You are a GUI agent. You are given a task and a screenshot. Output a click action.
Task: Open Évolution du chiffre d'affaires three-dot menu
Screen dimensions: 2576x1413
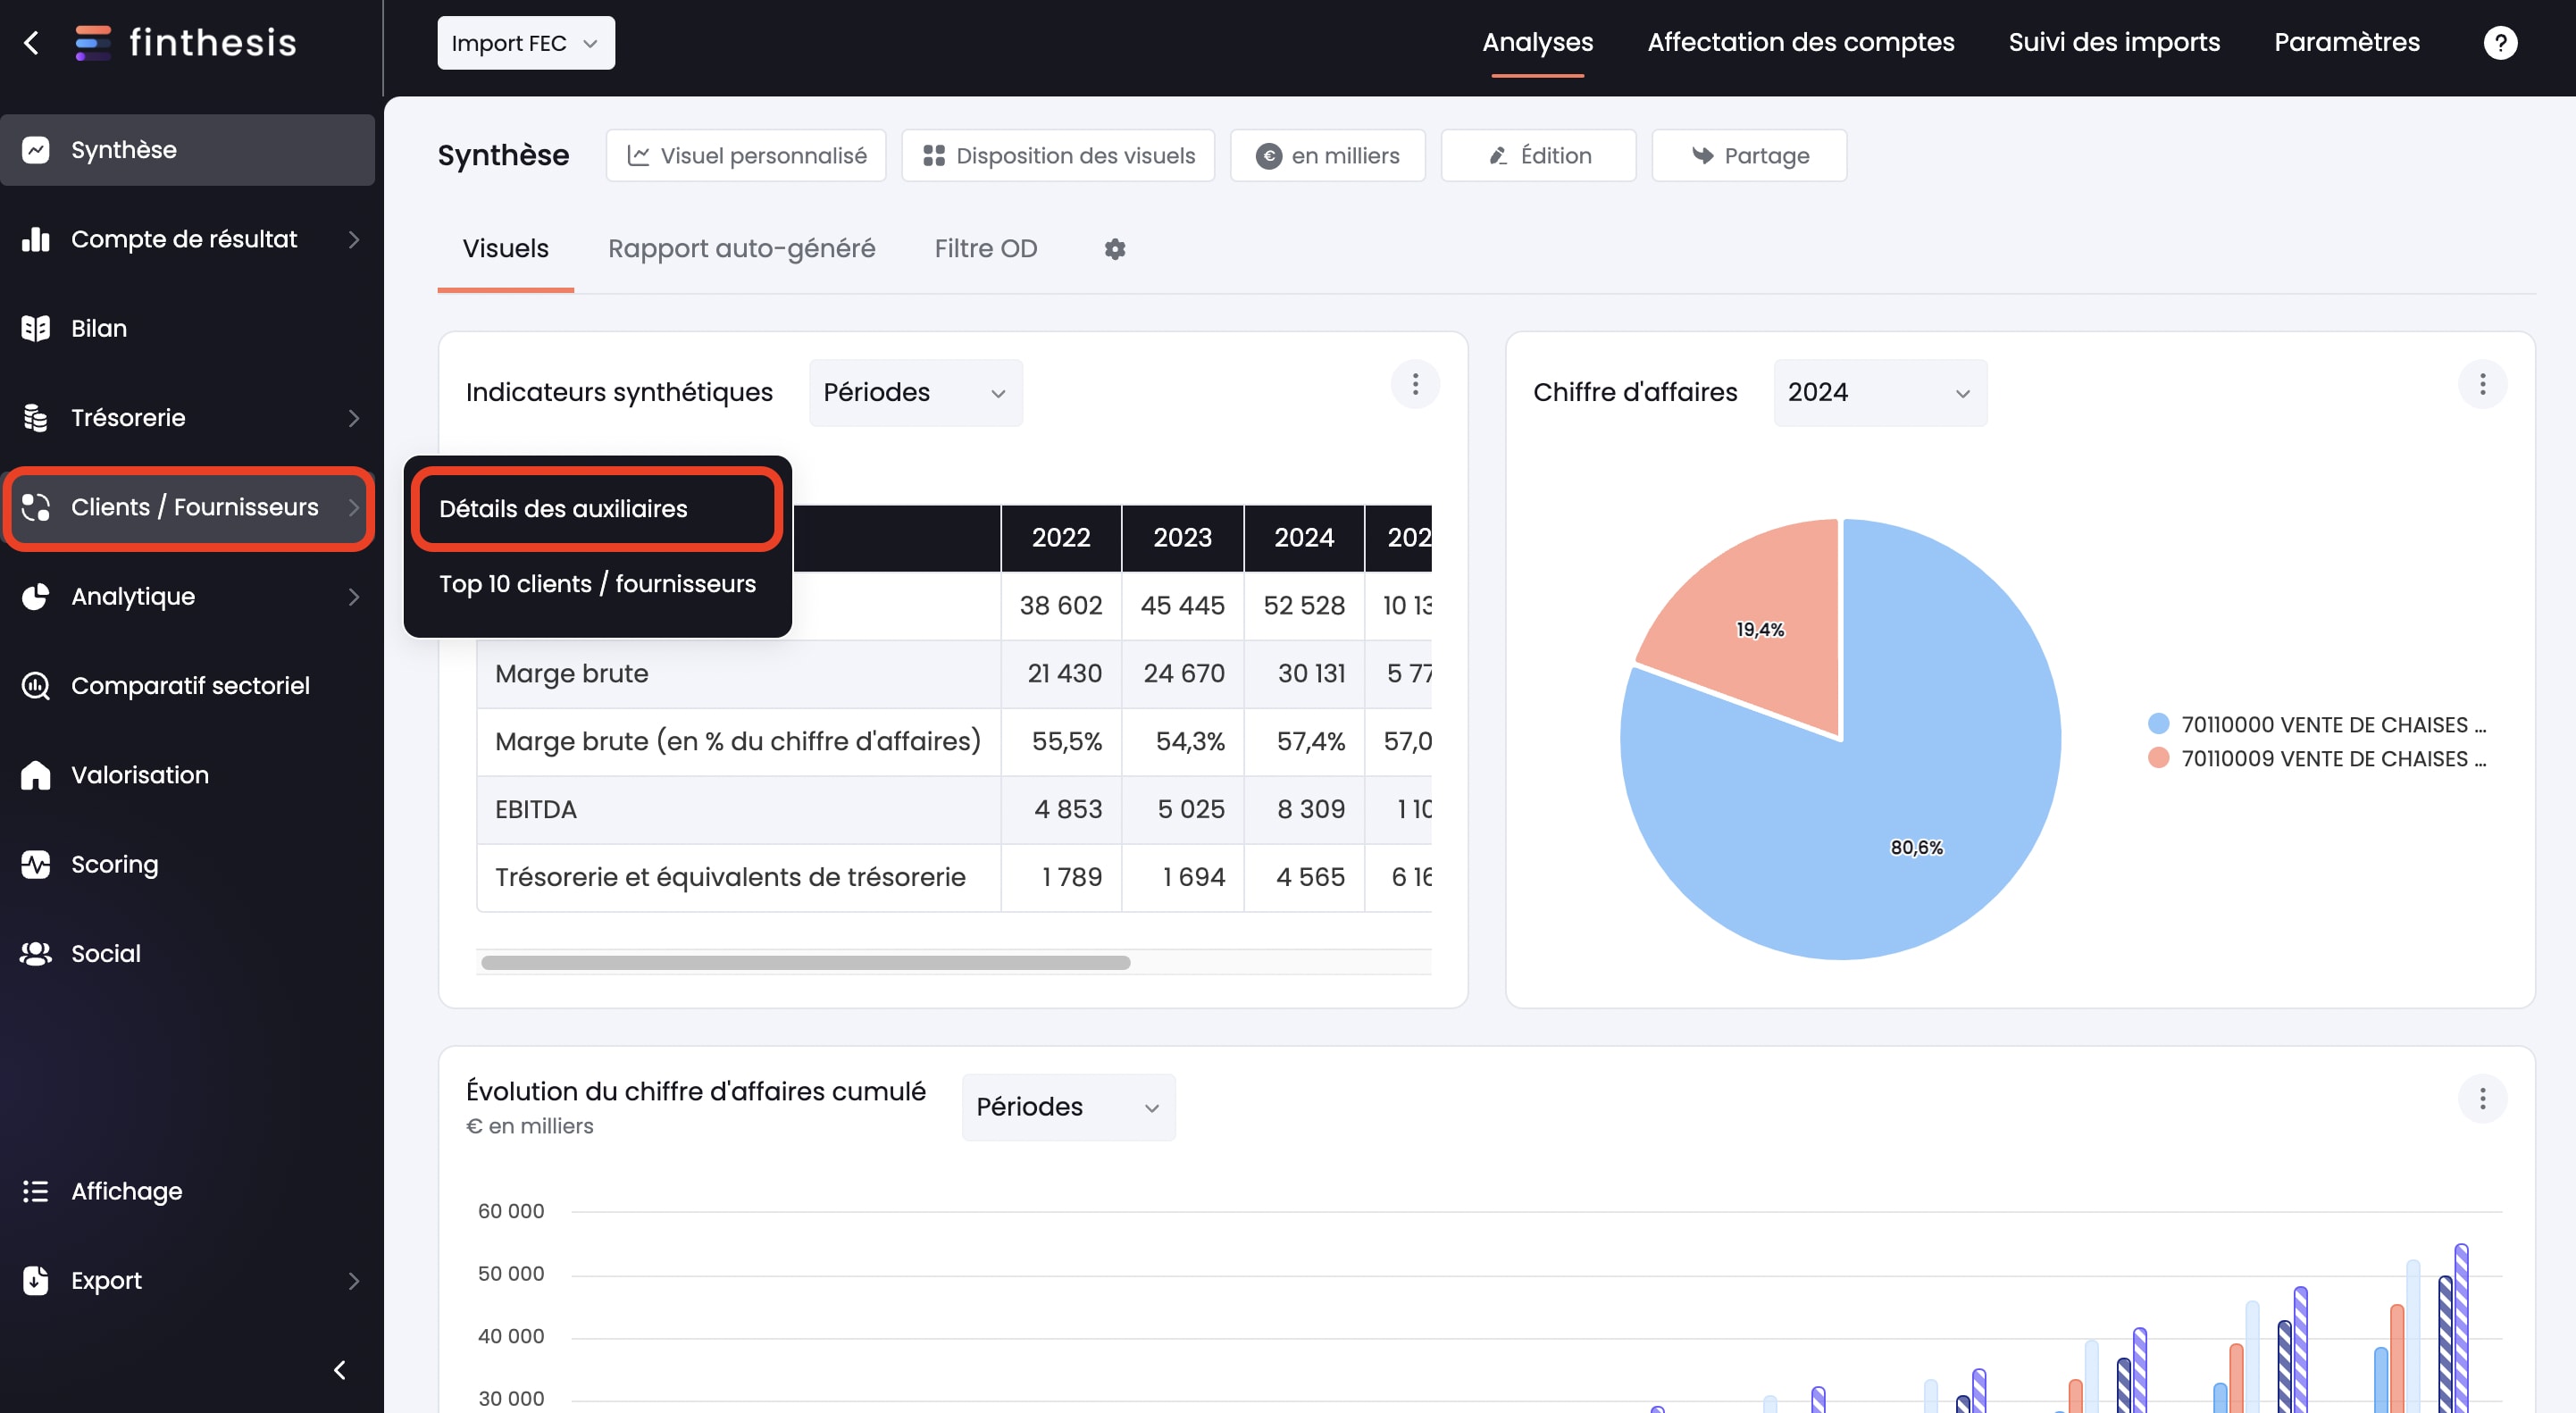click(x=2482, y=1100)
